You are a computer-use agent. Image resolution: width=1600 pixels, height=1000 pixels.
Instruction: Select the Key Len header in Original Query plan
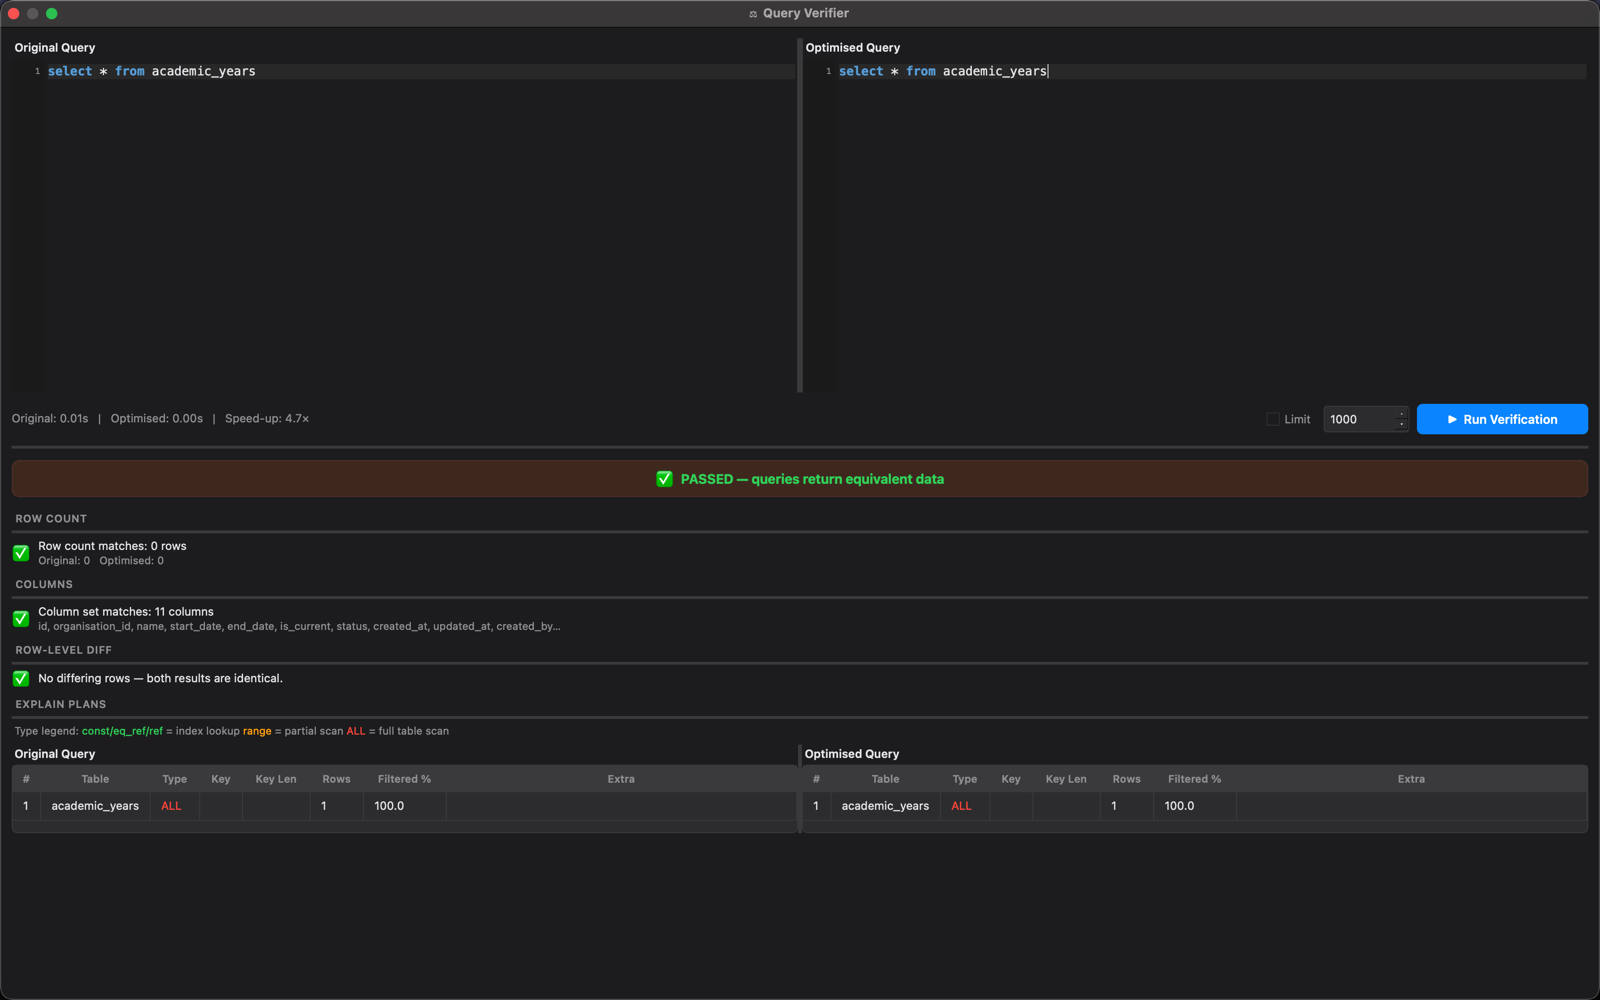[x=276, y=779]
